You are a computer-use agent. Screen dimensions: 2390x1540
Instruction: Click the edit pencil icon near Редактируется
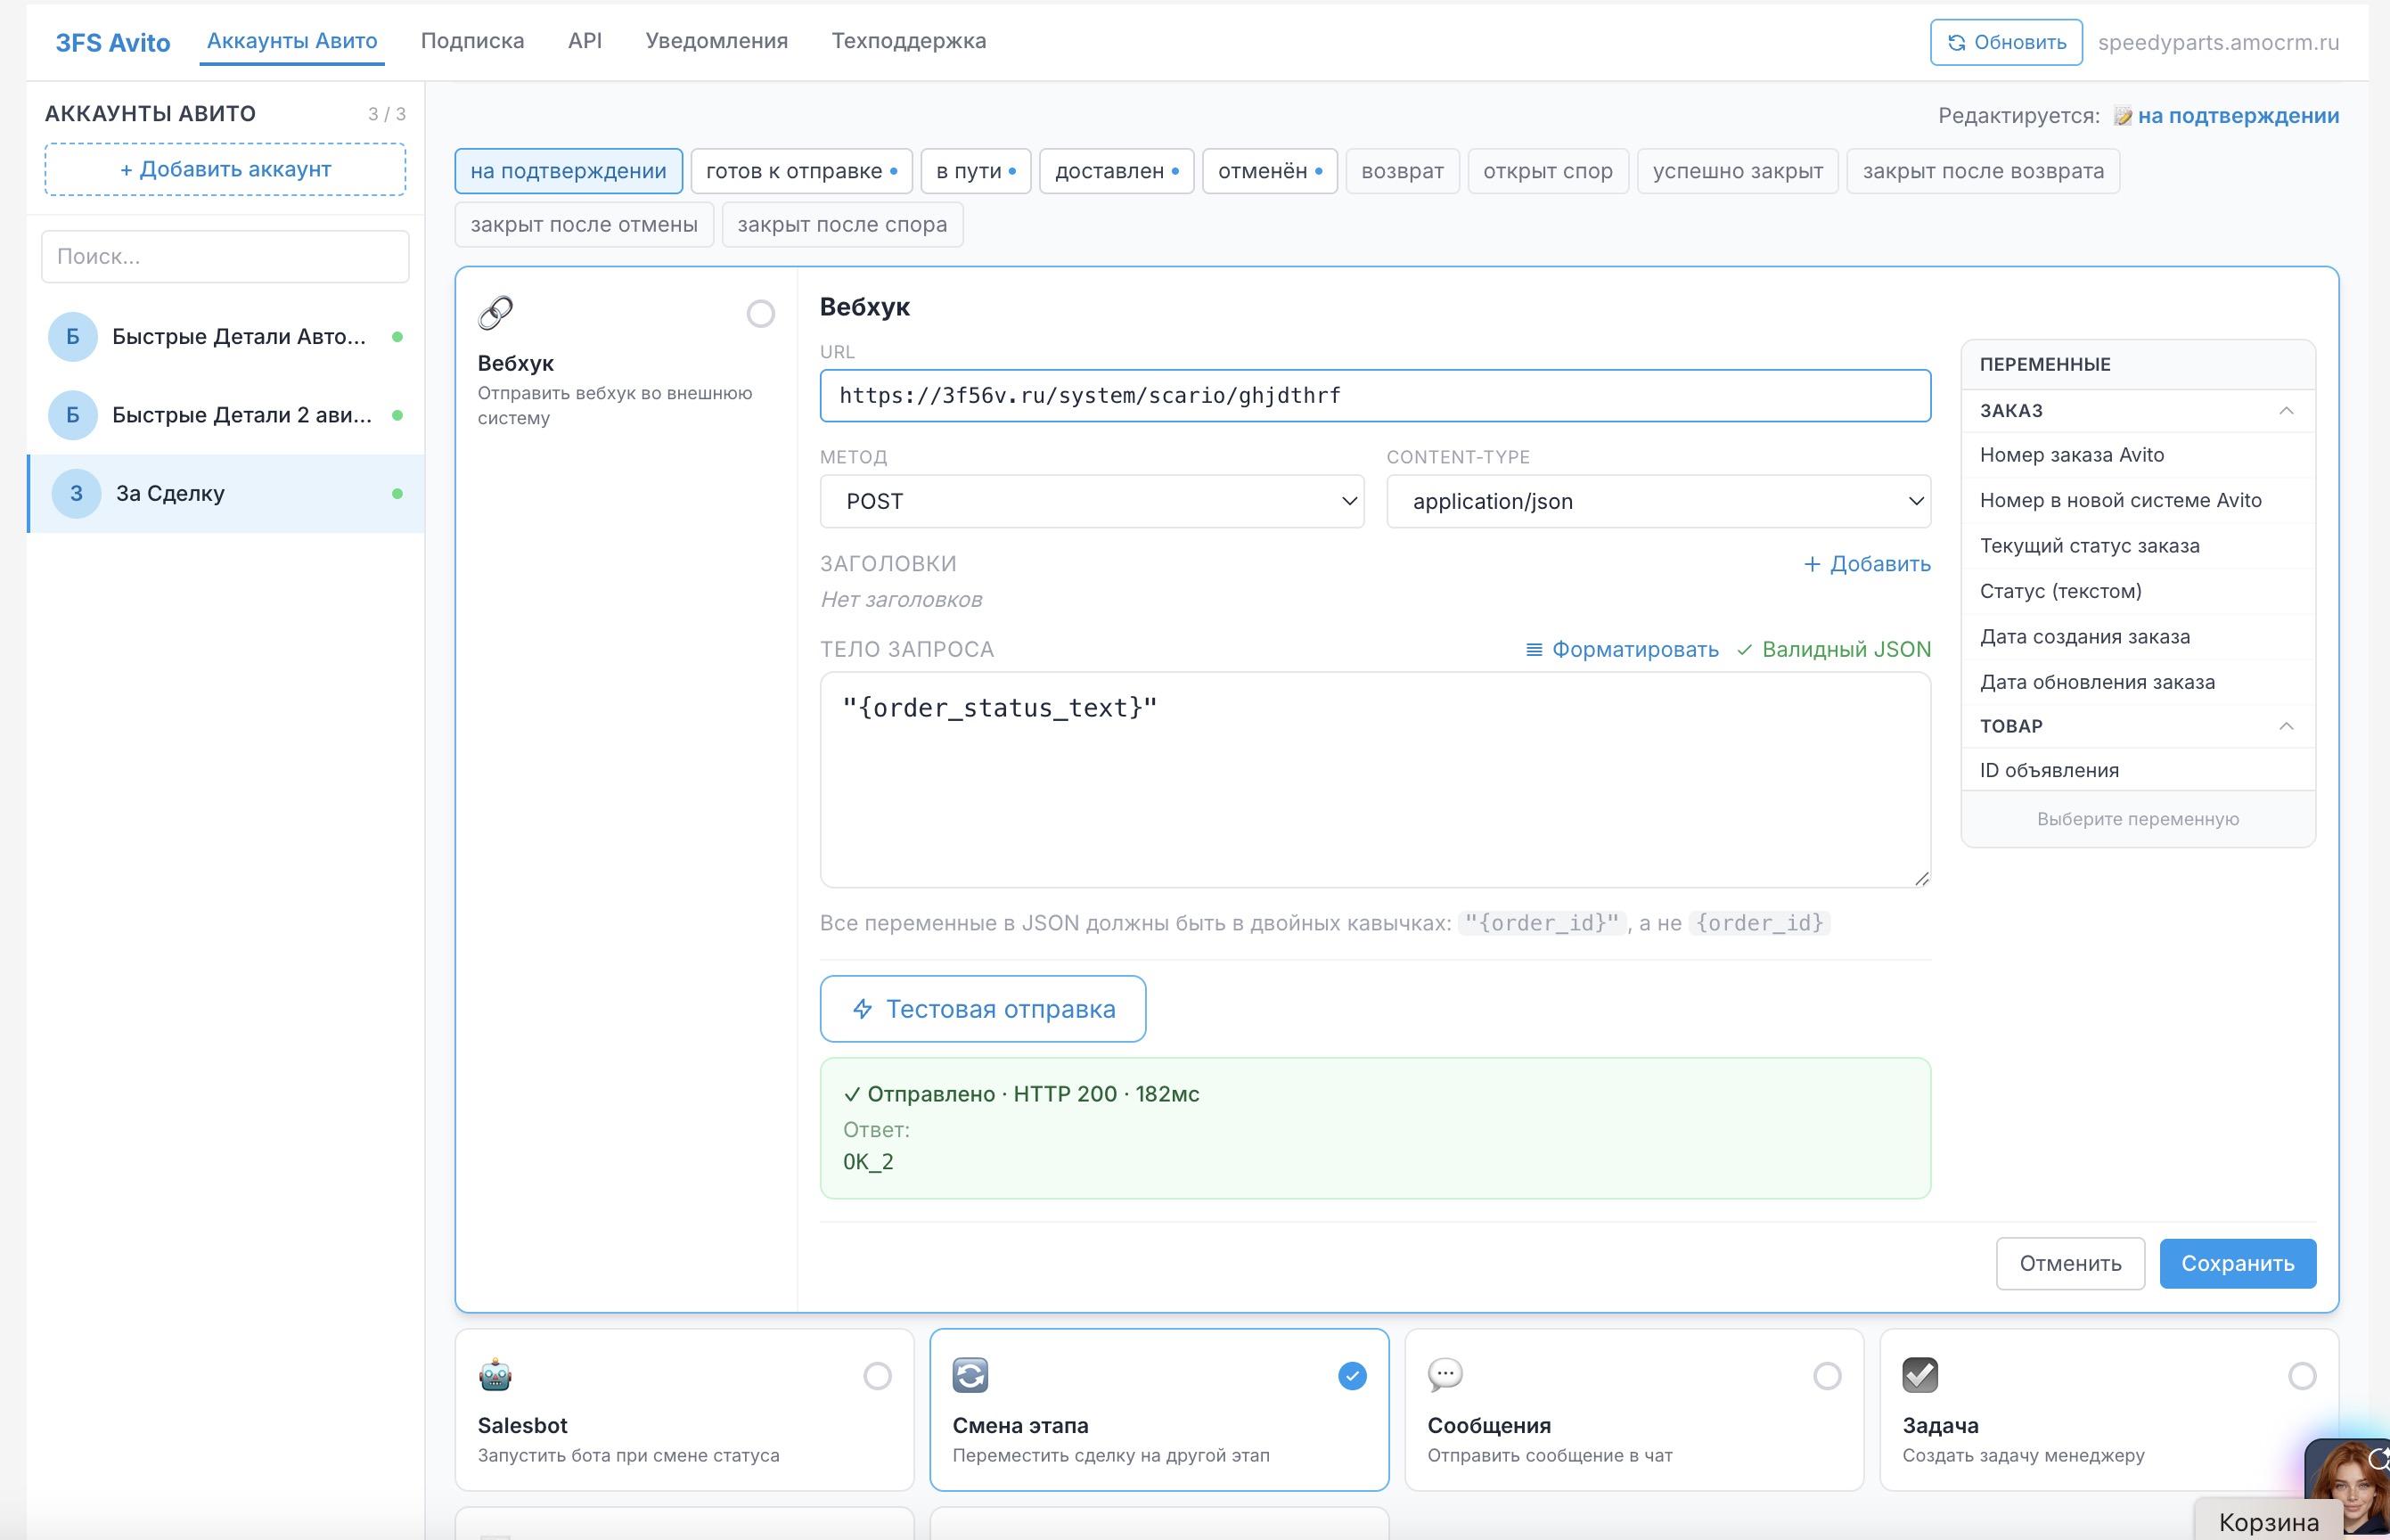tap(2122, 116)
